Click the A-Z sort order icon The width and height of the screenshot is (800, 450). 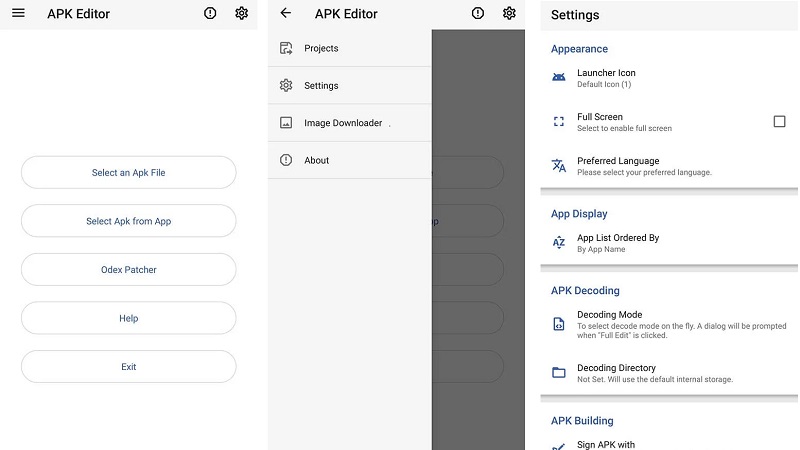click(x=559, y=242)
